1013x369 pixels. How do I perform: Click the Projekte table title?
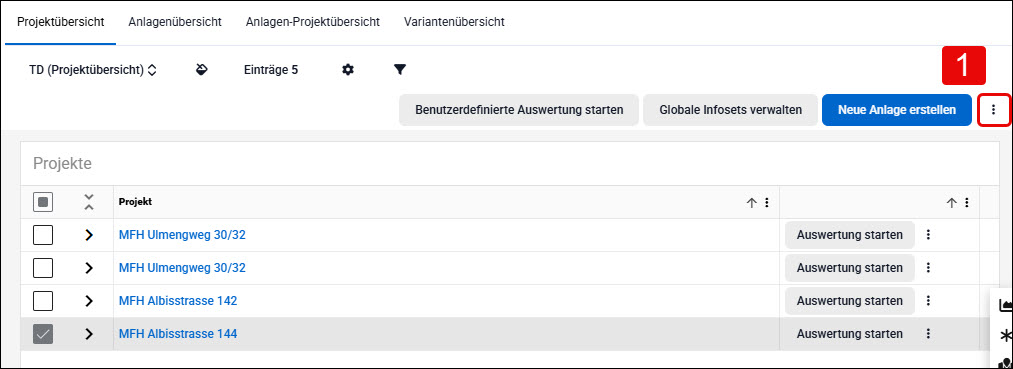pos(62,163)
